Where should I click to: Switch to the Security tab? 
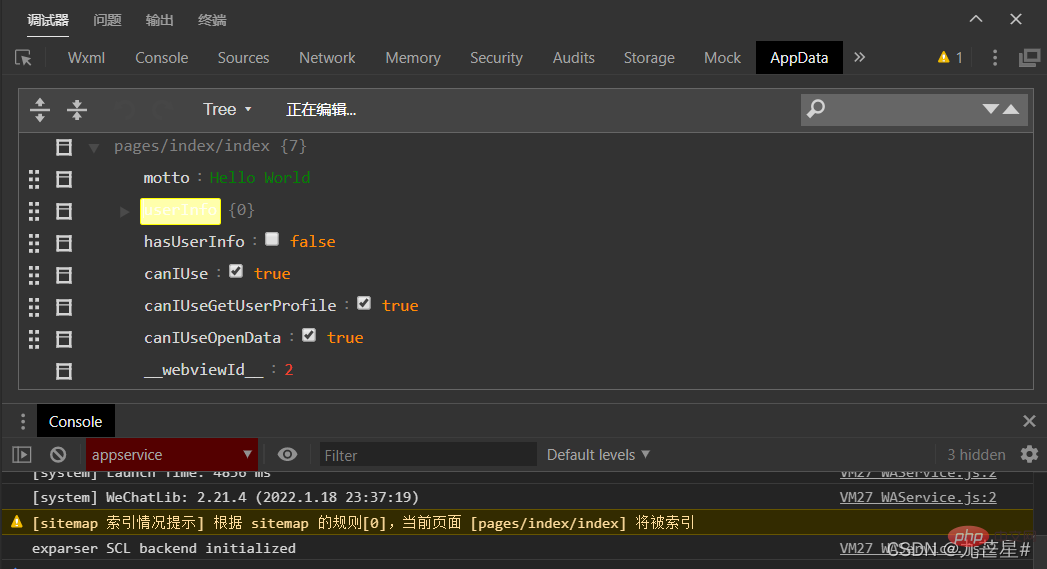[496, 58]
